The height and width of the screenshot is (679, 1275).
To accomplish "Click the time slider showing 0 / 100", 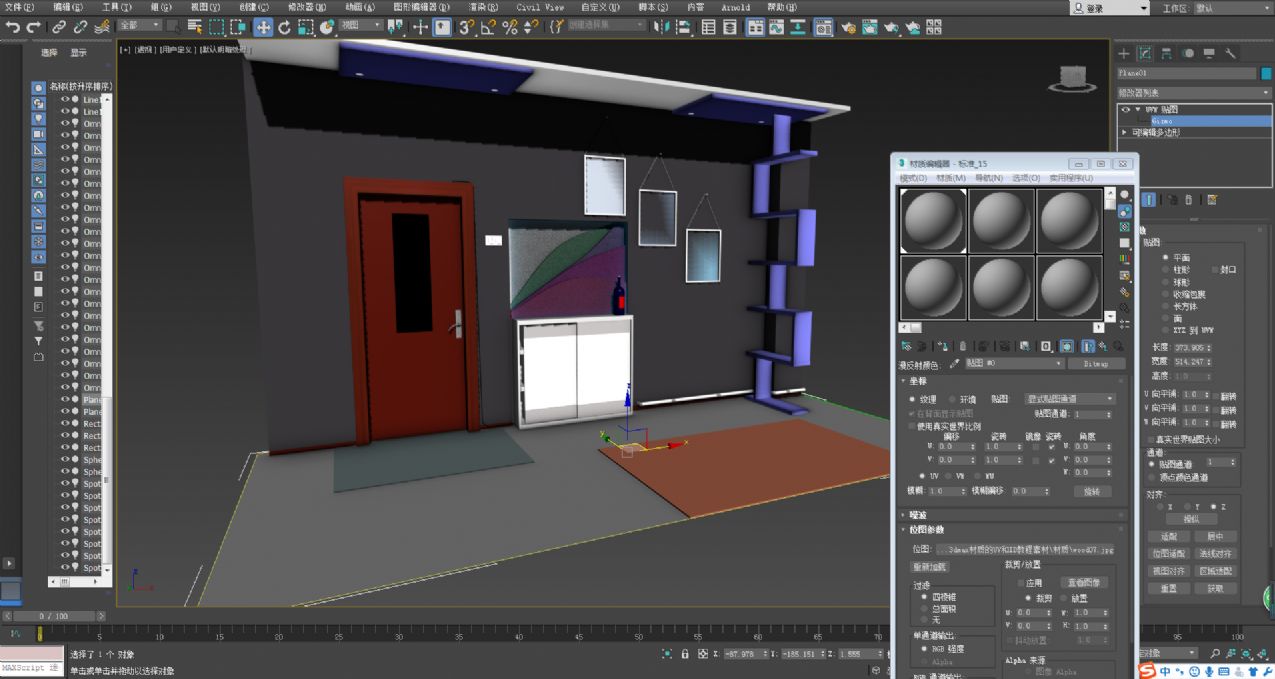I will tap(54, 617).
